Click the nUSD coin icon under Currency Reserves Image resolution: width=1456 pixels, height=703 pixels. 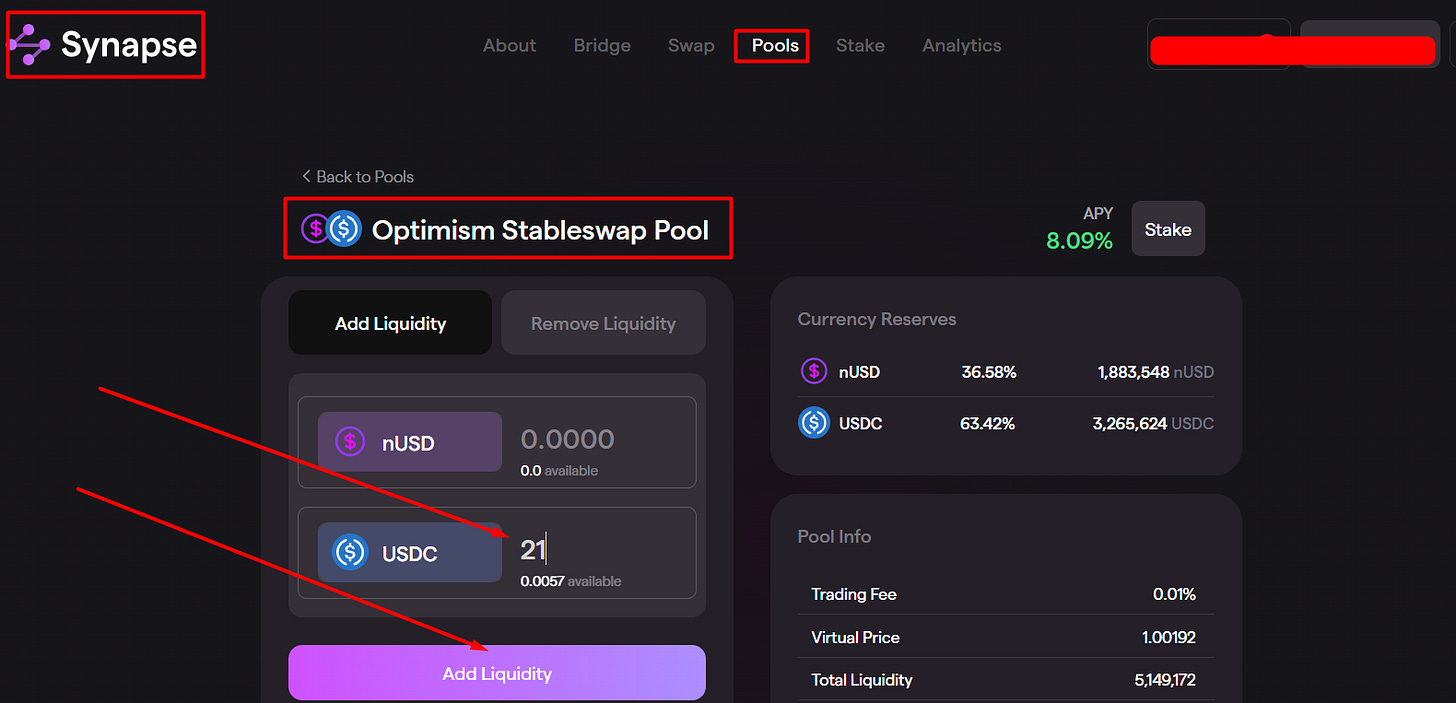813,371
